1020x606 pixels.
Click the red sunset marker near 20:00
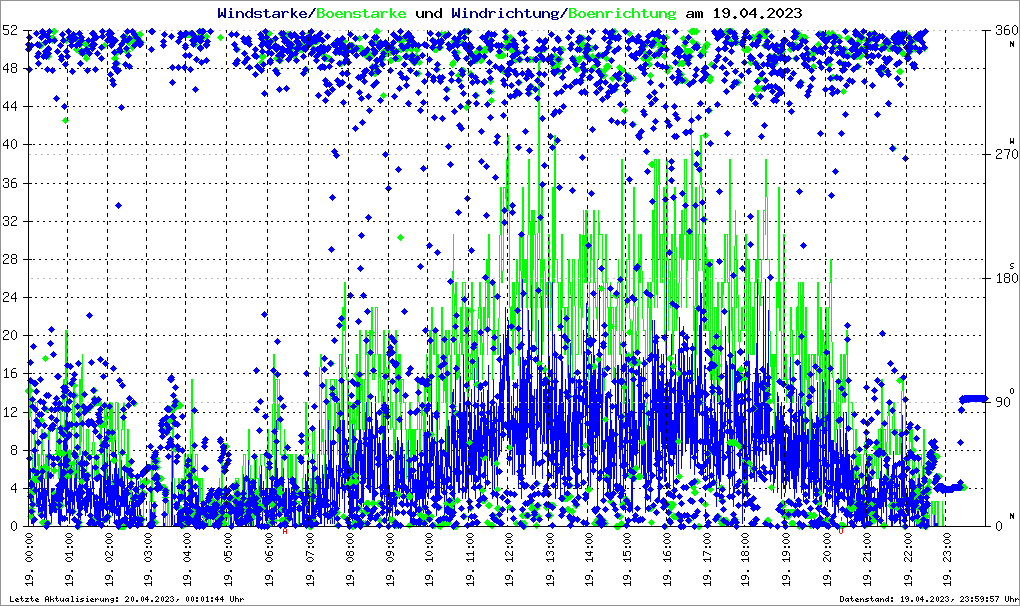pyautogui.click(x=842, y=531)
